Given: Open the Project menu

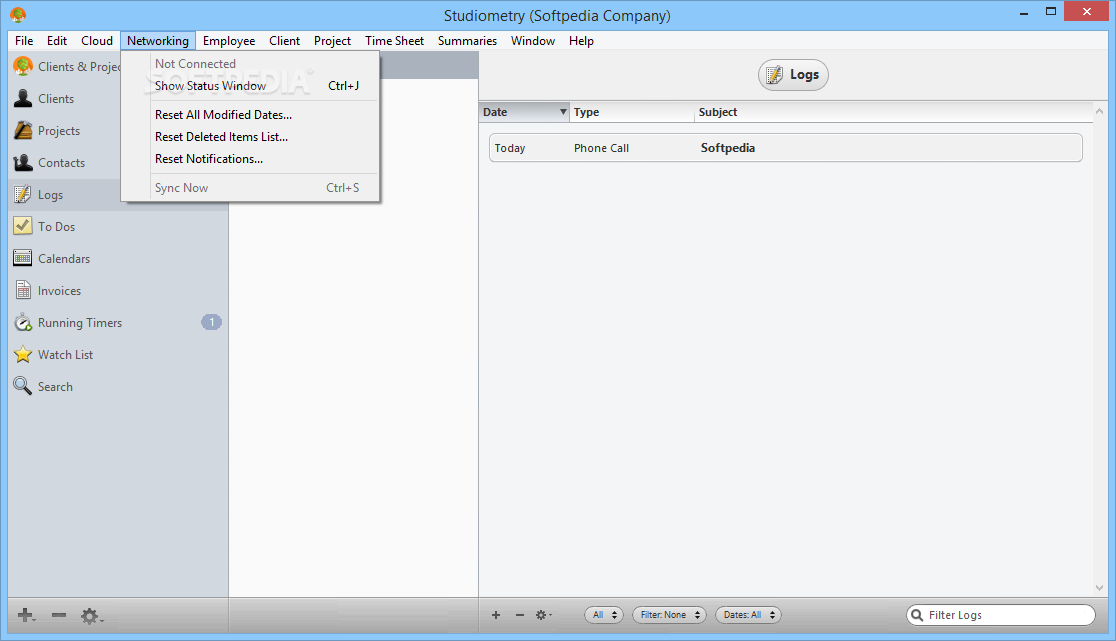Looking at the screenshot, I should (x=332, y=41).
